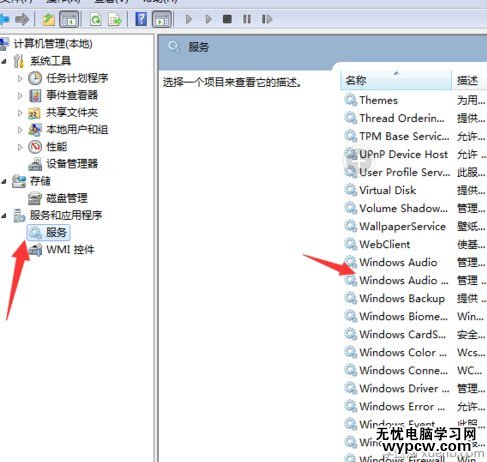The height and width of the screenshot is (462, 487).
Task: Click the gear icon beside WebClient
Action: point(351,244)
